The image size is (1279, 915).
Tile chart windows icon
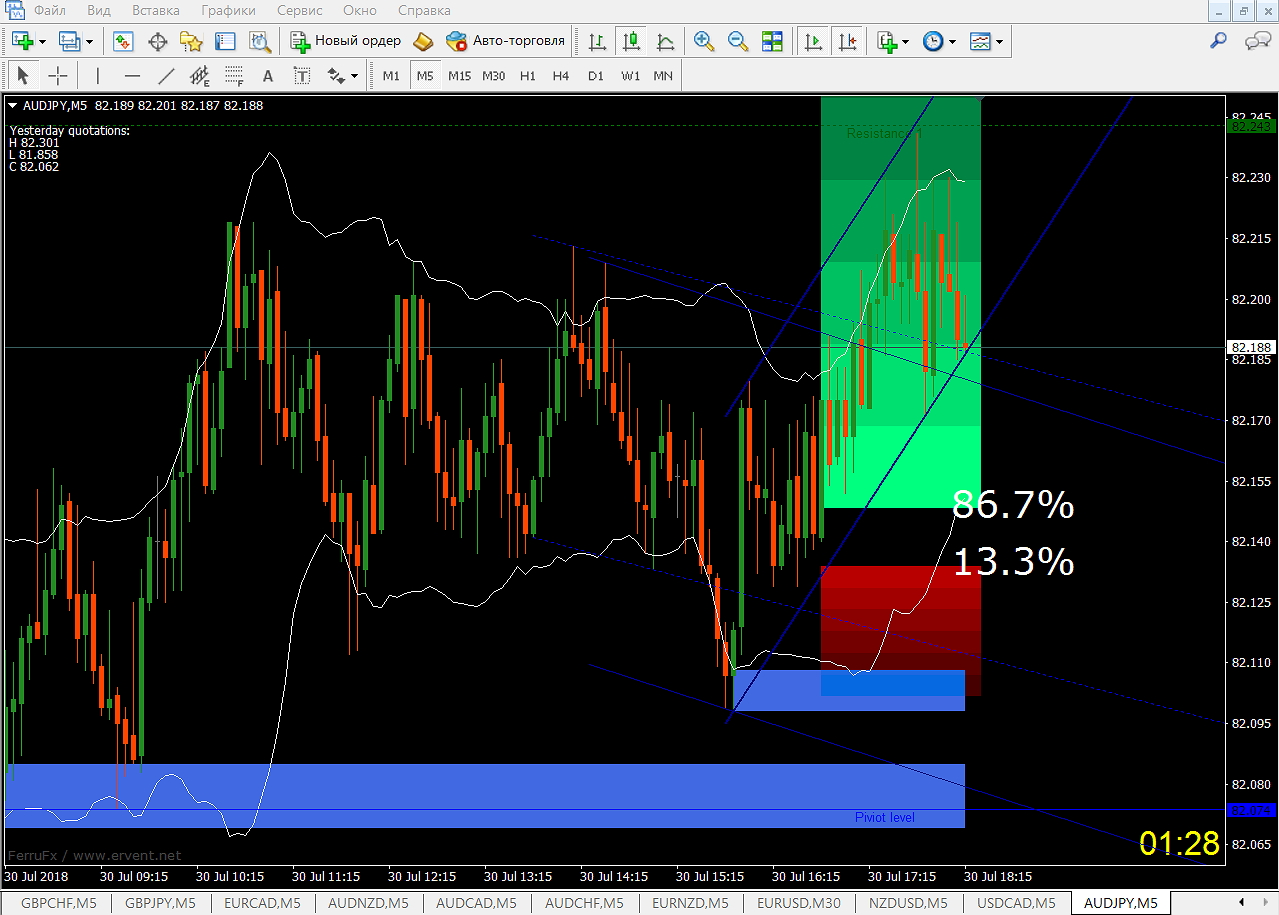(772, 41)
